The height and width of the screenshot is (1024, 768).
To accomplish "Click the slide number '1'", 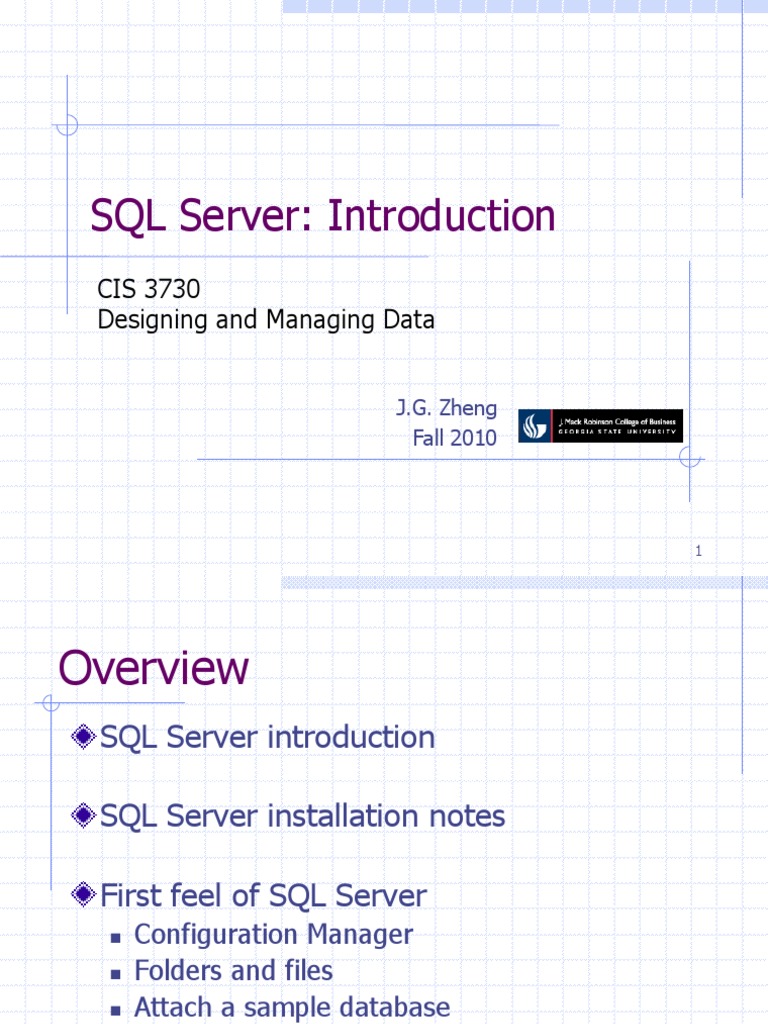I will tap(698, 551).
